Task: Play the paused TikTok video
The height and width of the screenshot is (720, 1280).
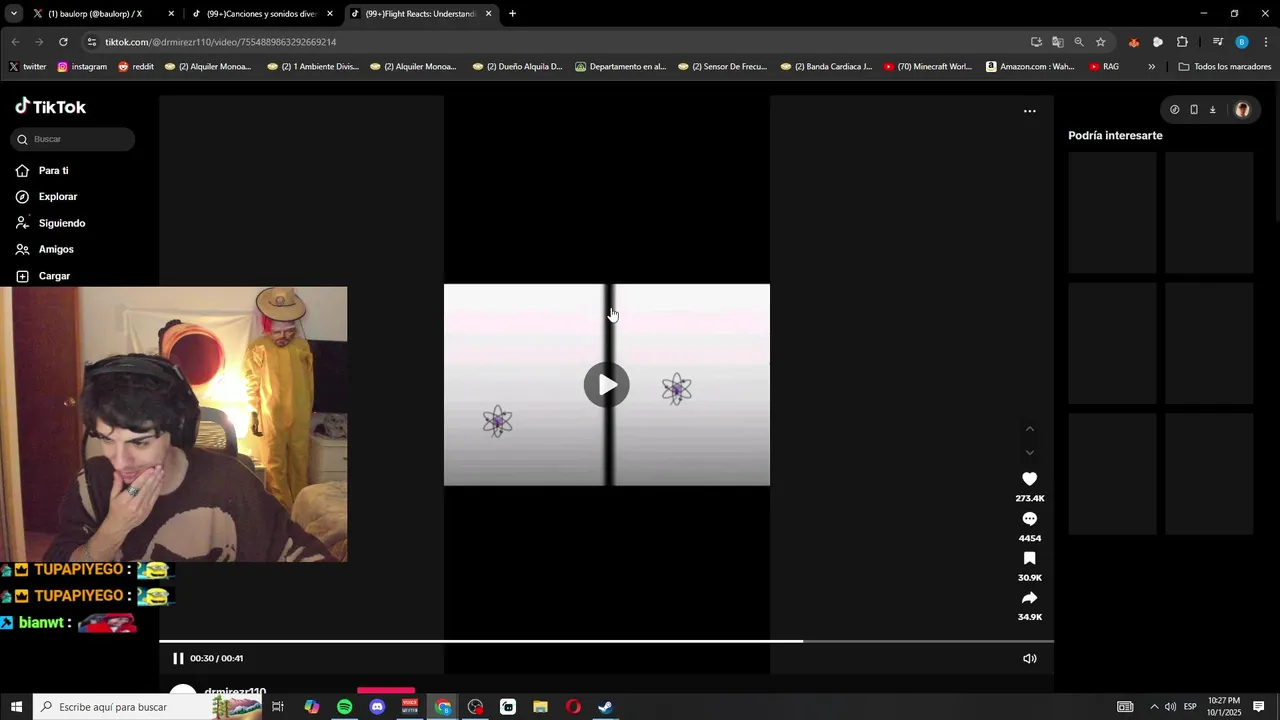Action: 607,385
